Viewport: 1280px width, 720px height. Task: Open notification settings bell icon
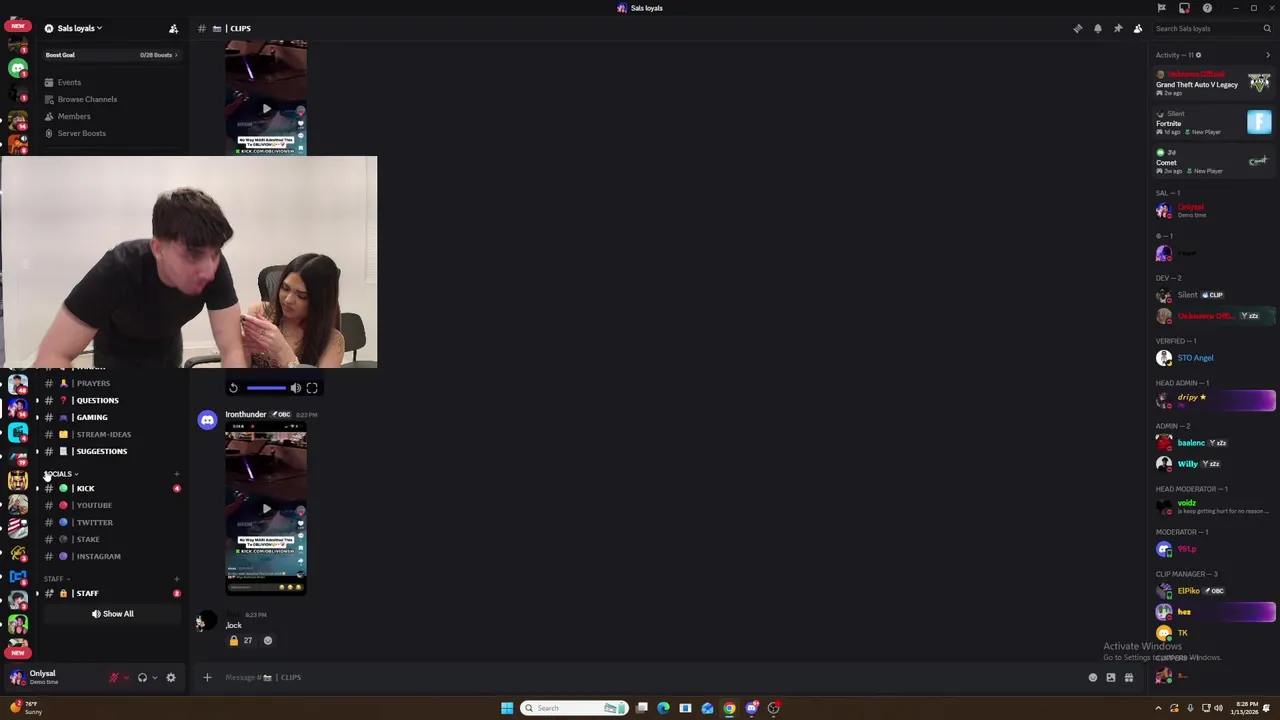click(x=1097, y=28)
